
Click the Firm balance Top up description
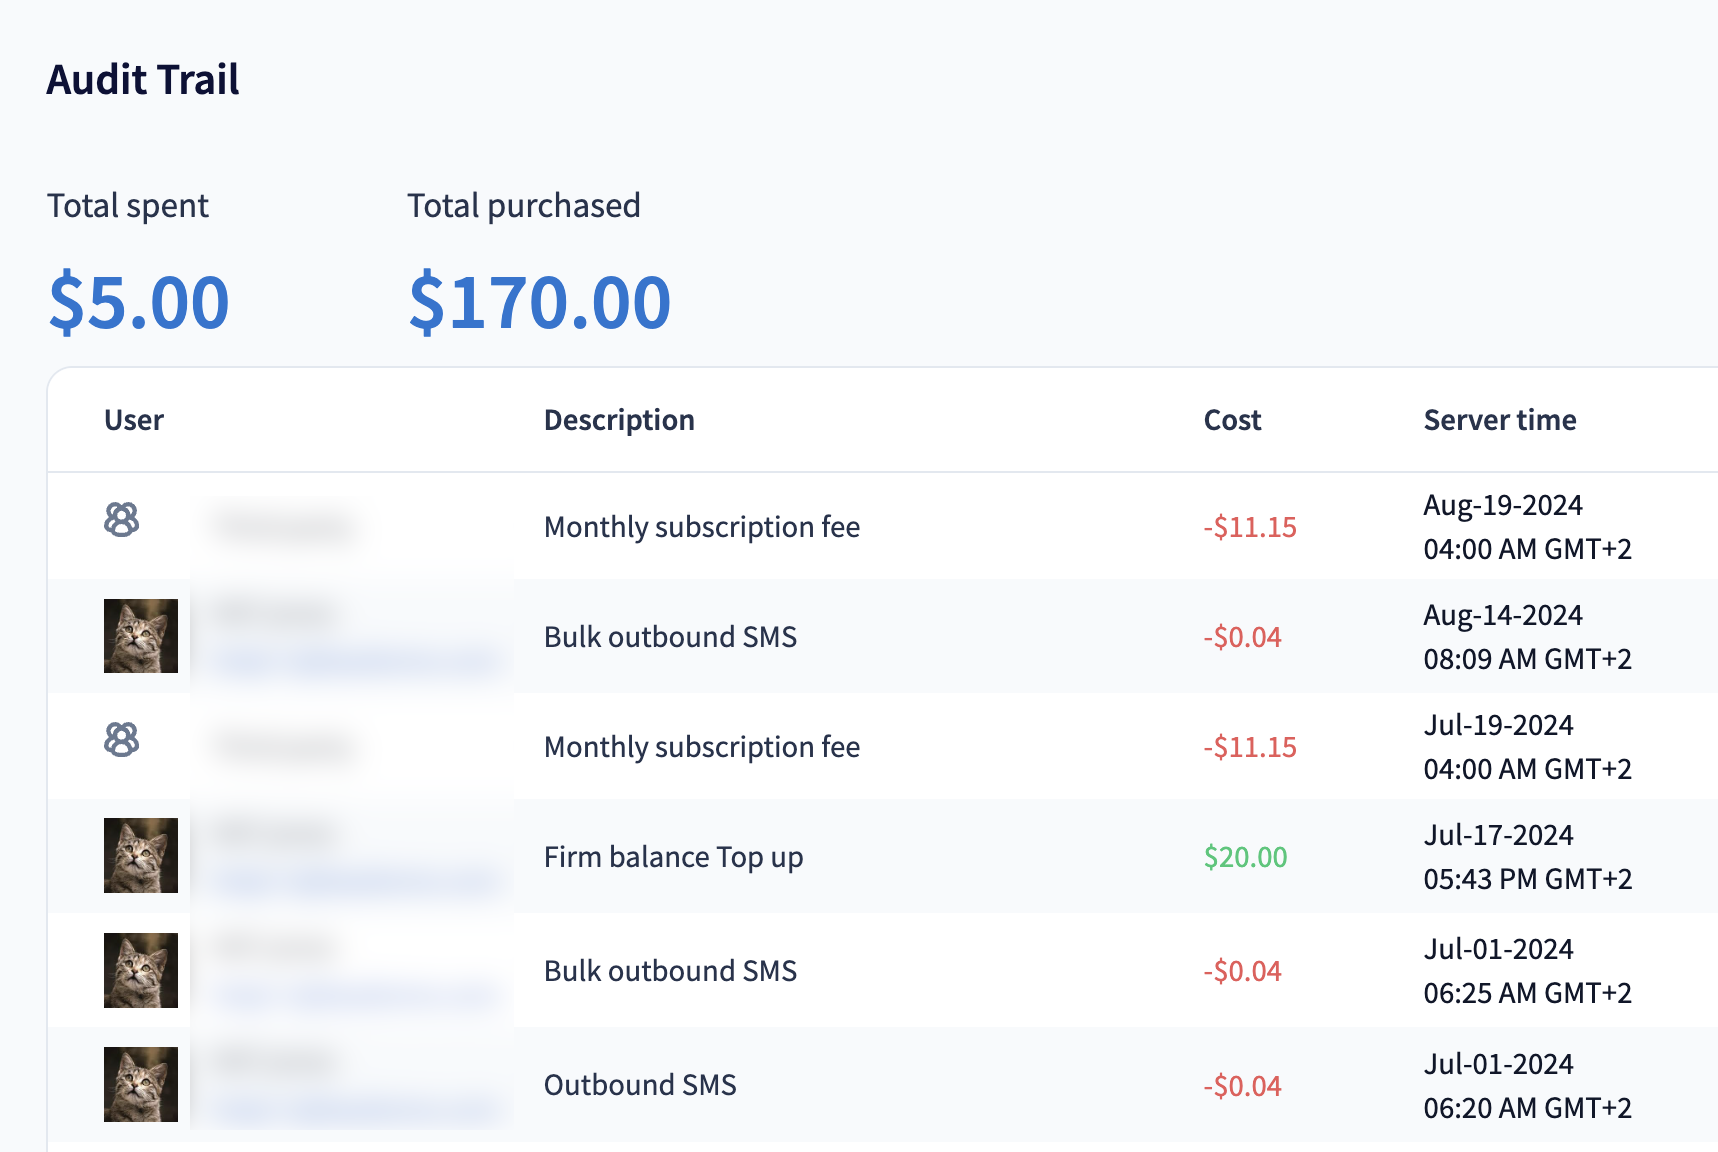673,857
